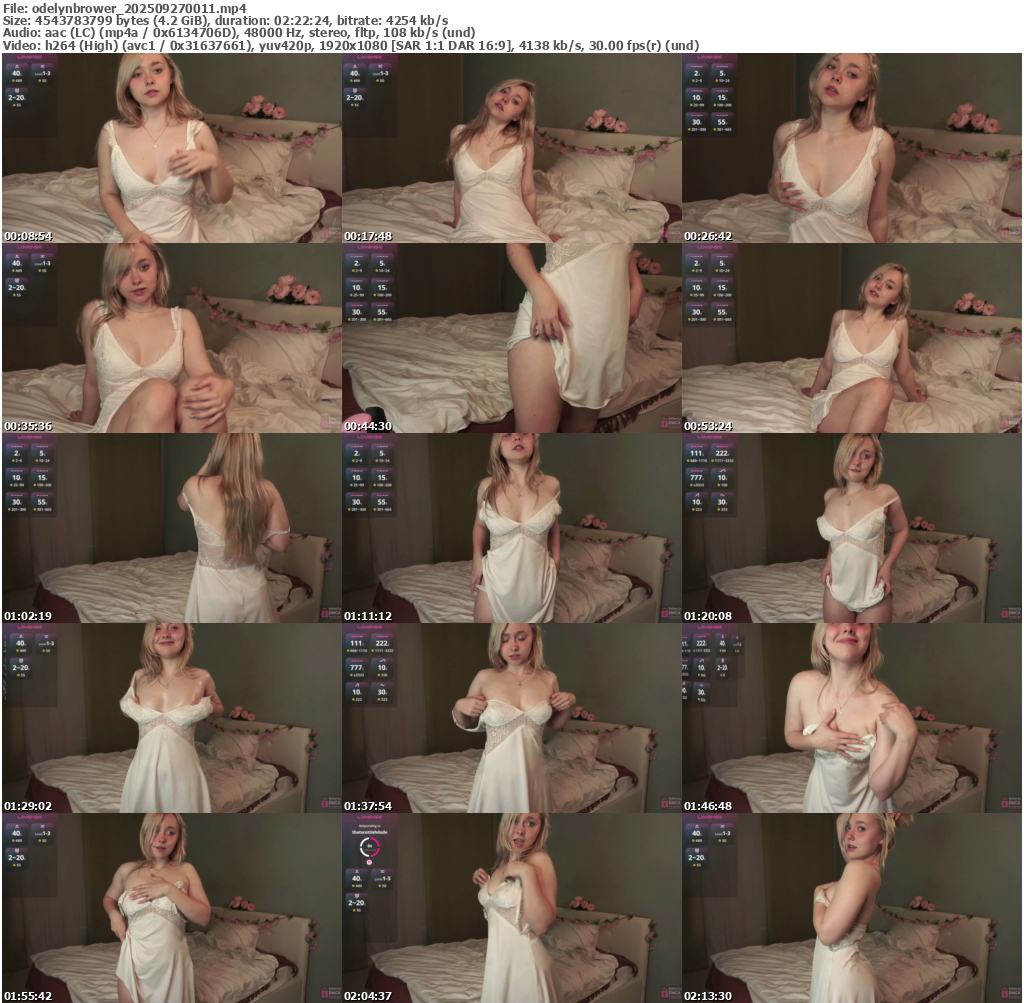Pick the preview frame at 01:11:12
1024x1003 pixels.
click(512, 528)
